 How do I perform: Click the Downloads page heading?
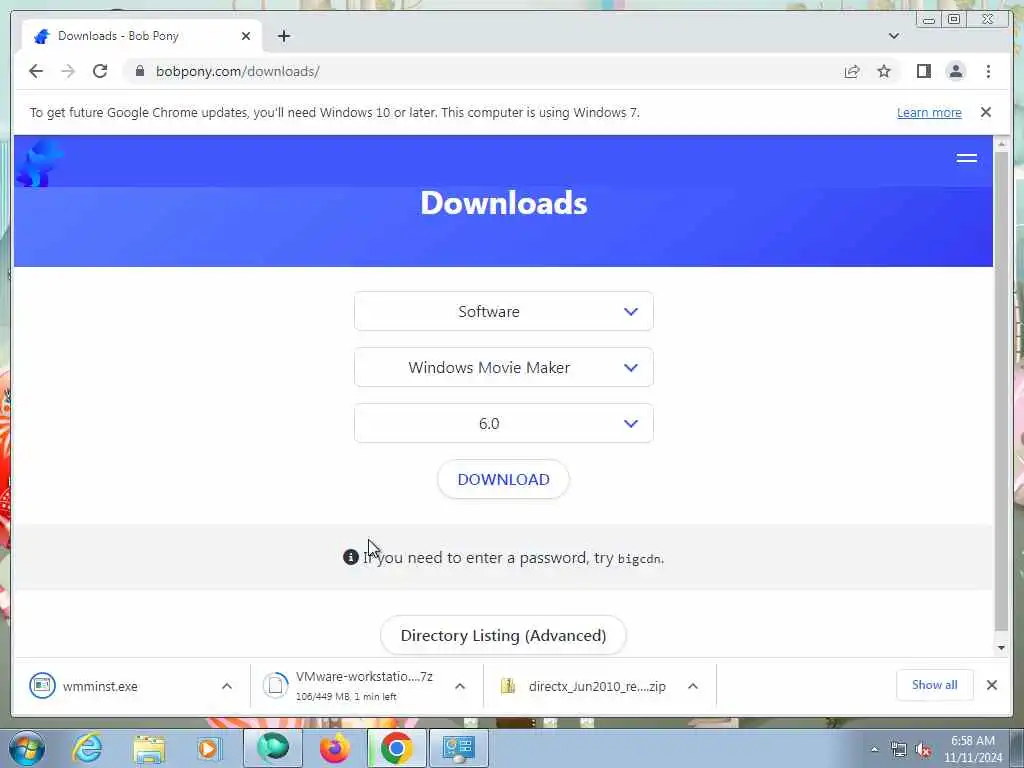tap(504, 203)
